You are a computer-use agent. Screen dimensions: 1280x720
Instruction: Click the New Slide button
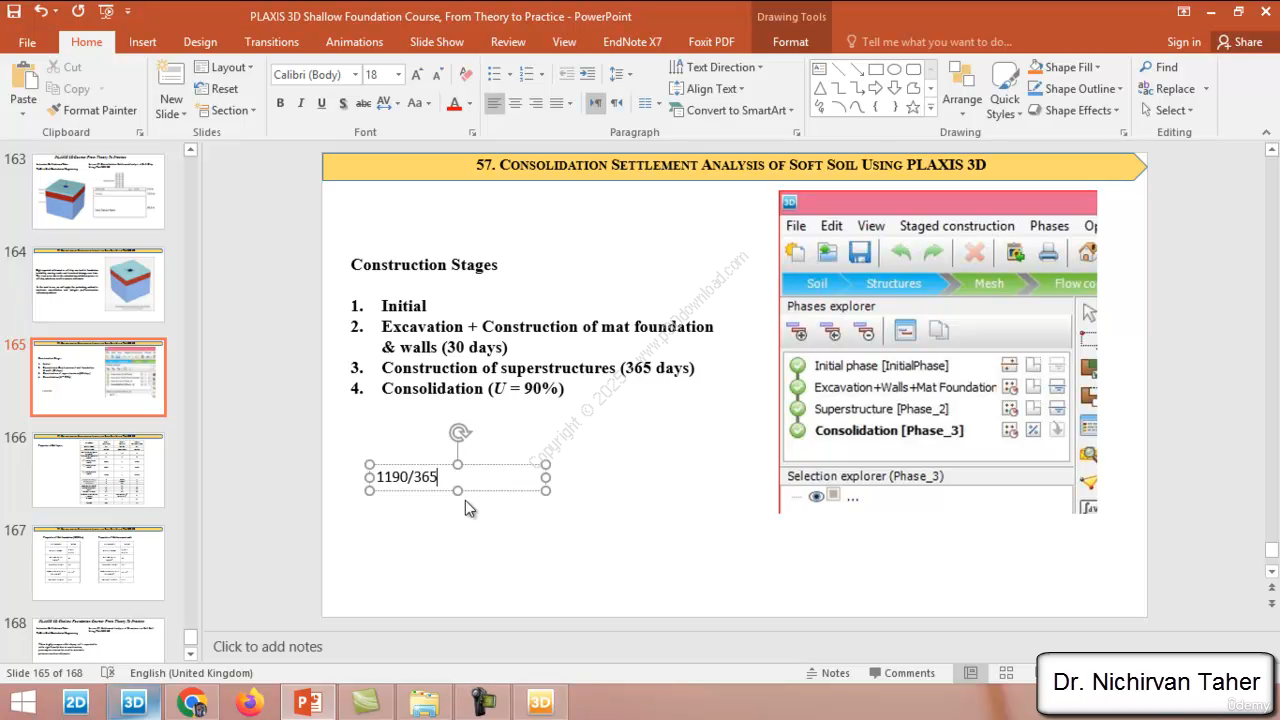click(x=171, y=91)
